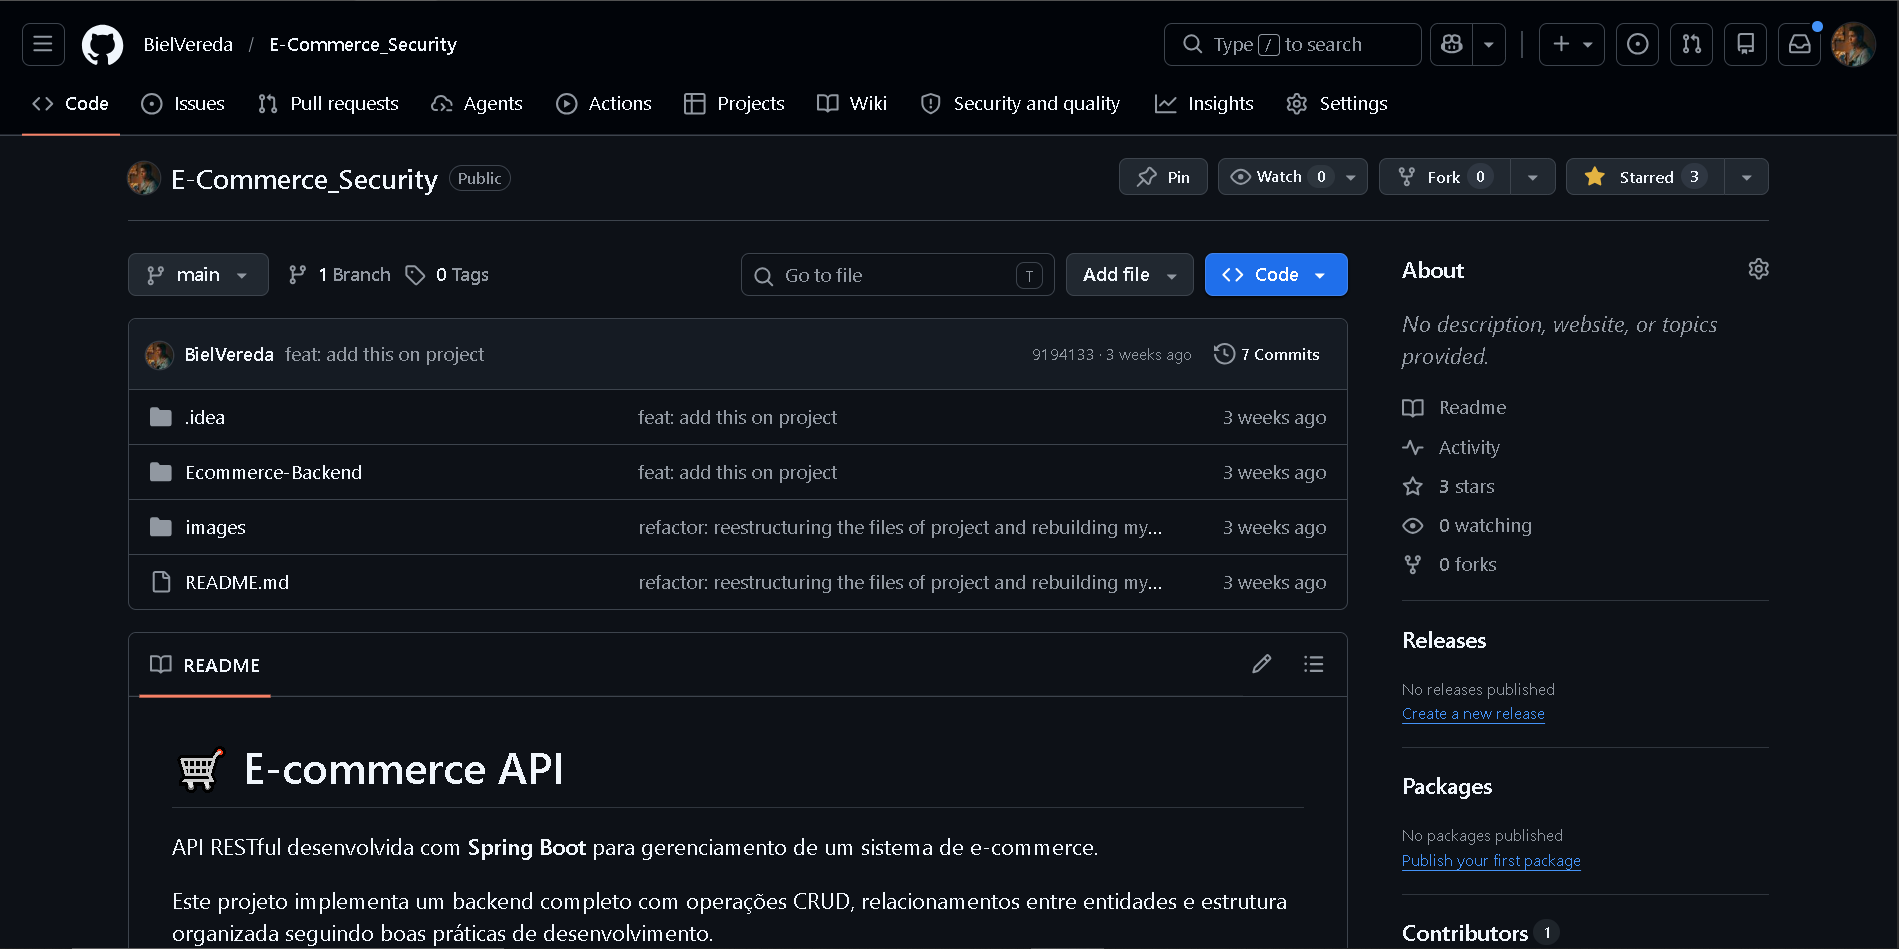Open Security and quality tab
Viewport: 1899px width, 949px height.
click(1020, 103)
